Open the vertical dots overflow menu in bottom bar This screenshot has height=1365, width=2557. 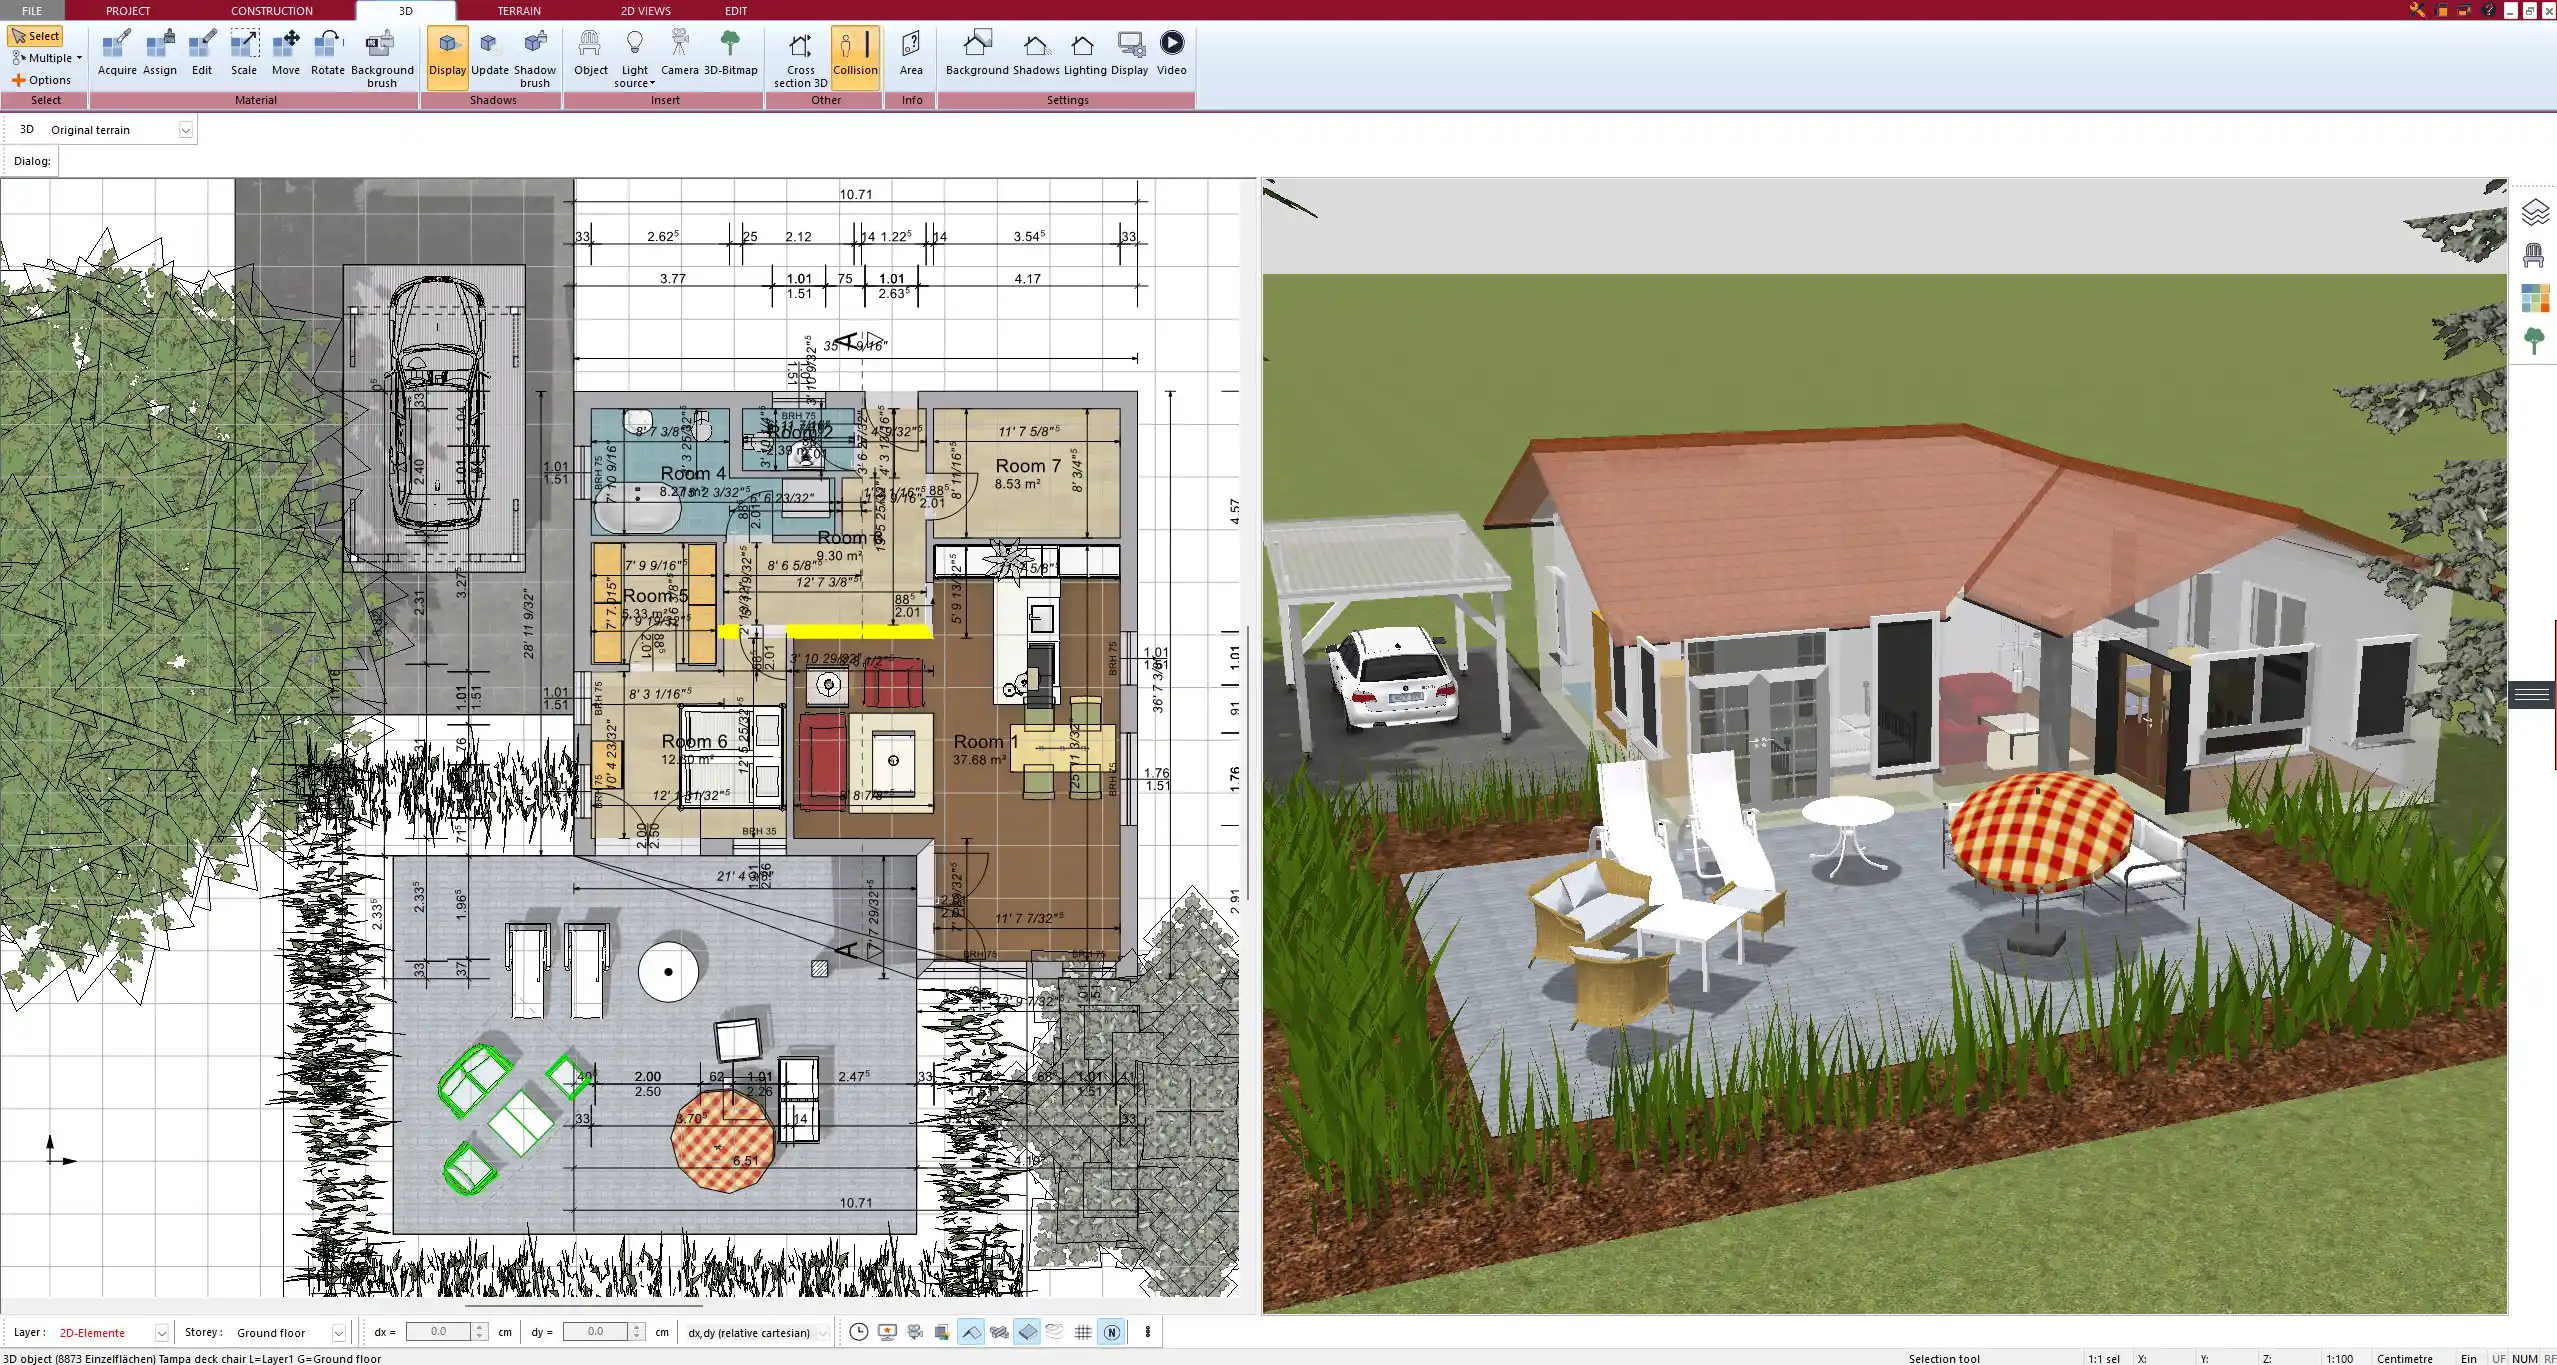1147,1332
